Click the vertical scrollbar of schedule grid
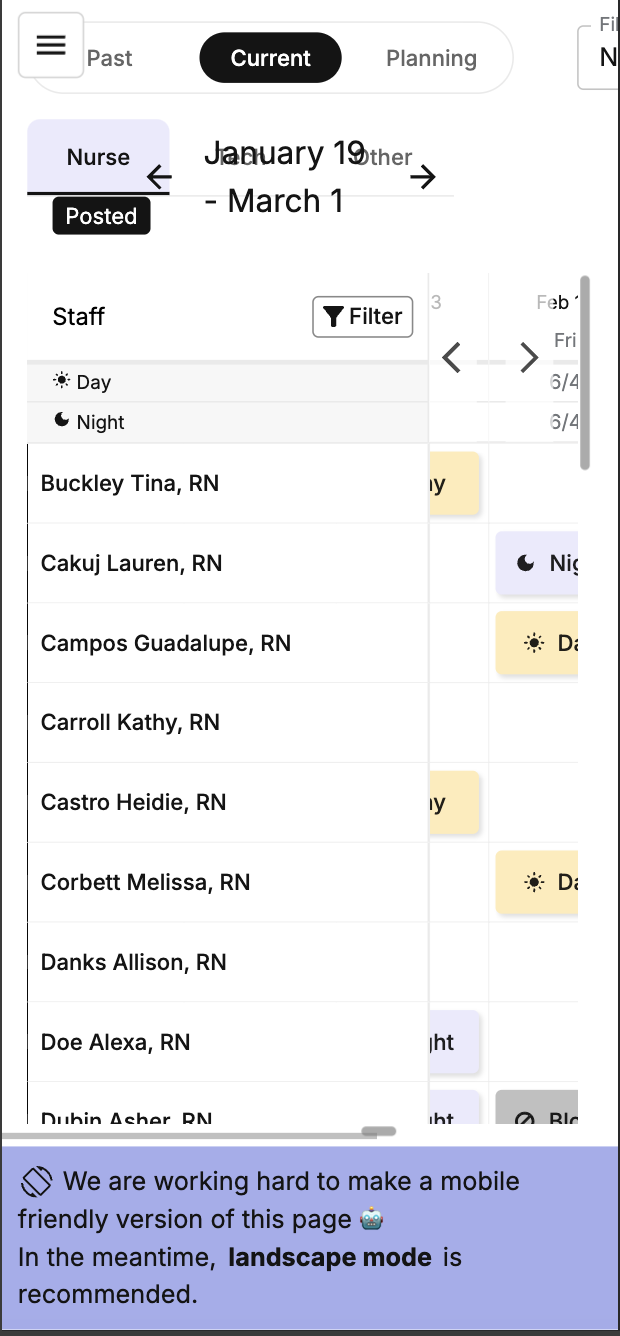 [585, 373]
